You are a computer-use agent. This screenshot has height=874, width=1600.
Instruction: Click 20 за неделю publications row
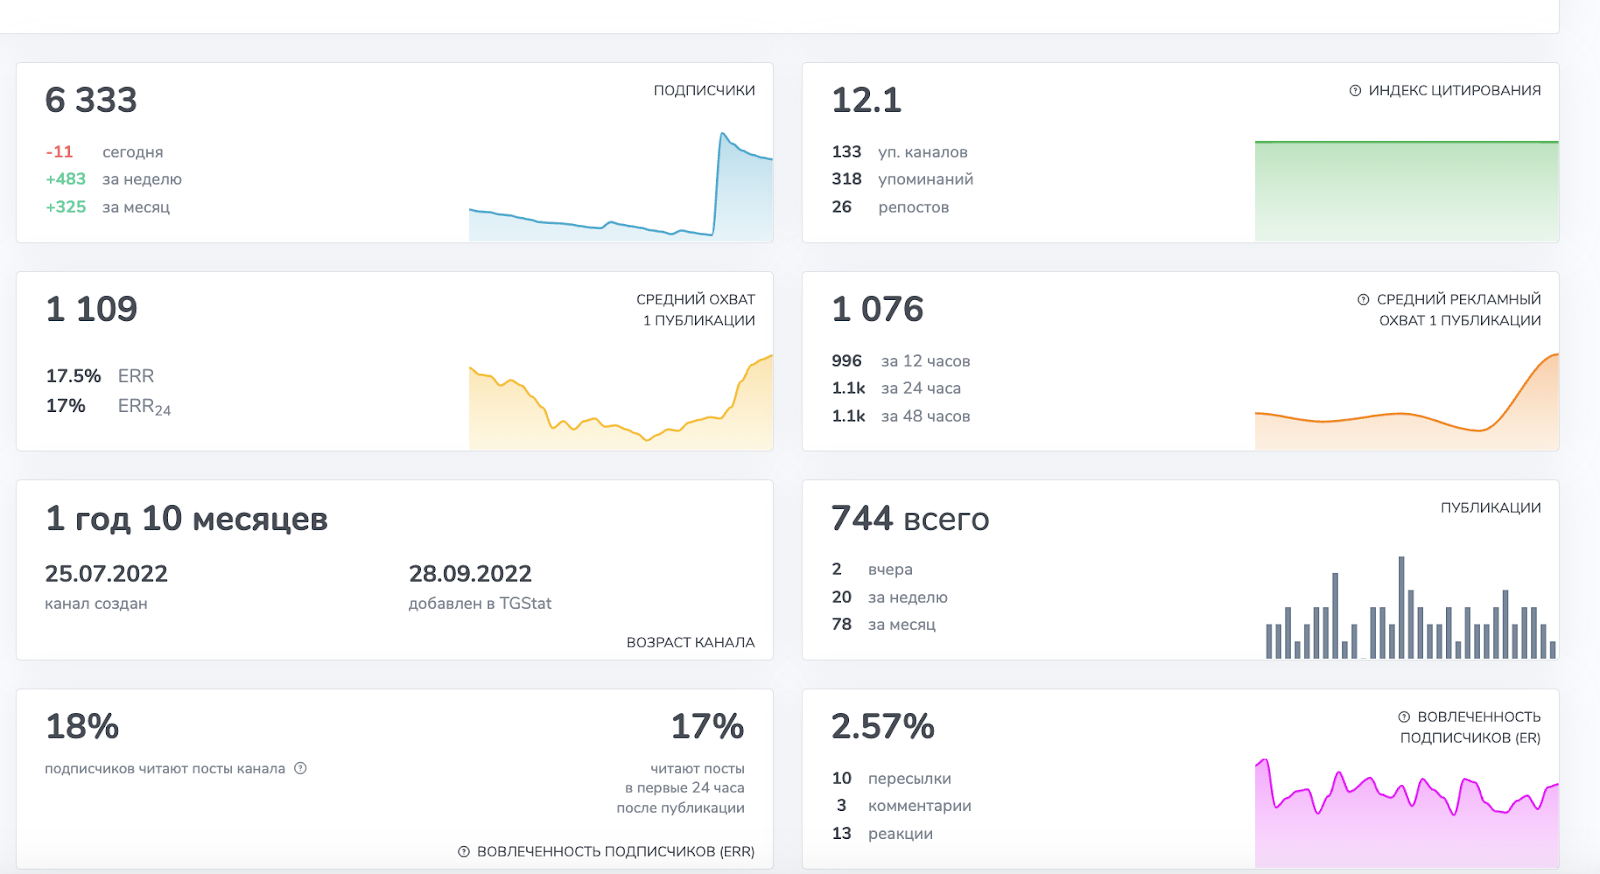889,597
